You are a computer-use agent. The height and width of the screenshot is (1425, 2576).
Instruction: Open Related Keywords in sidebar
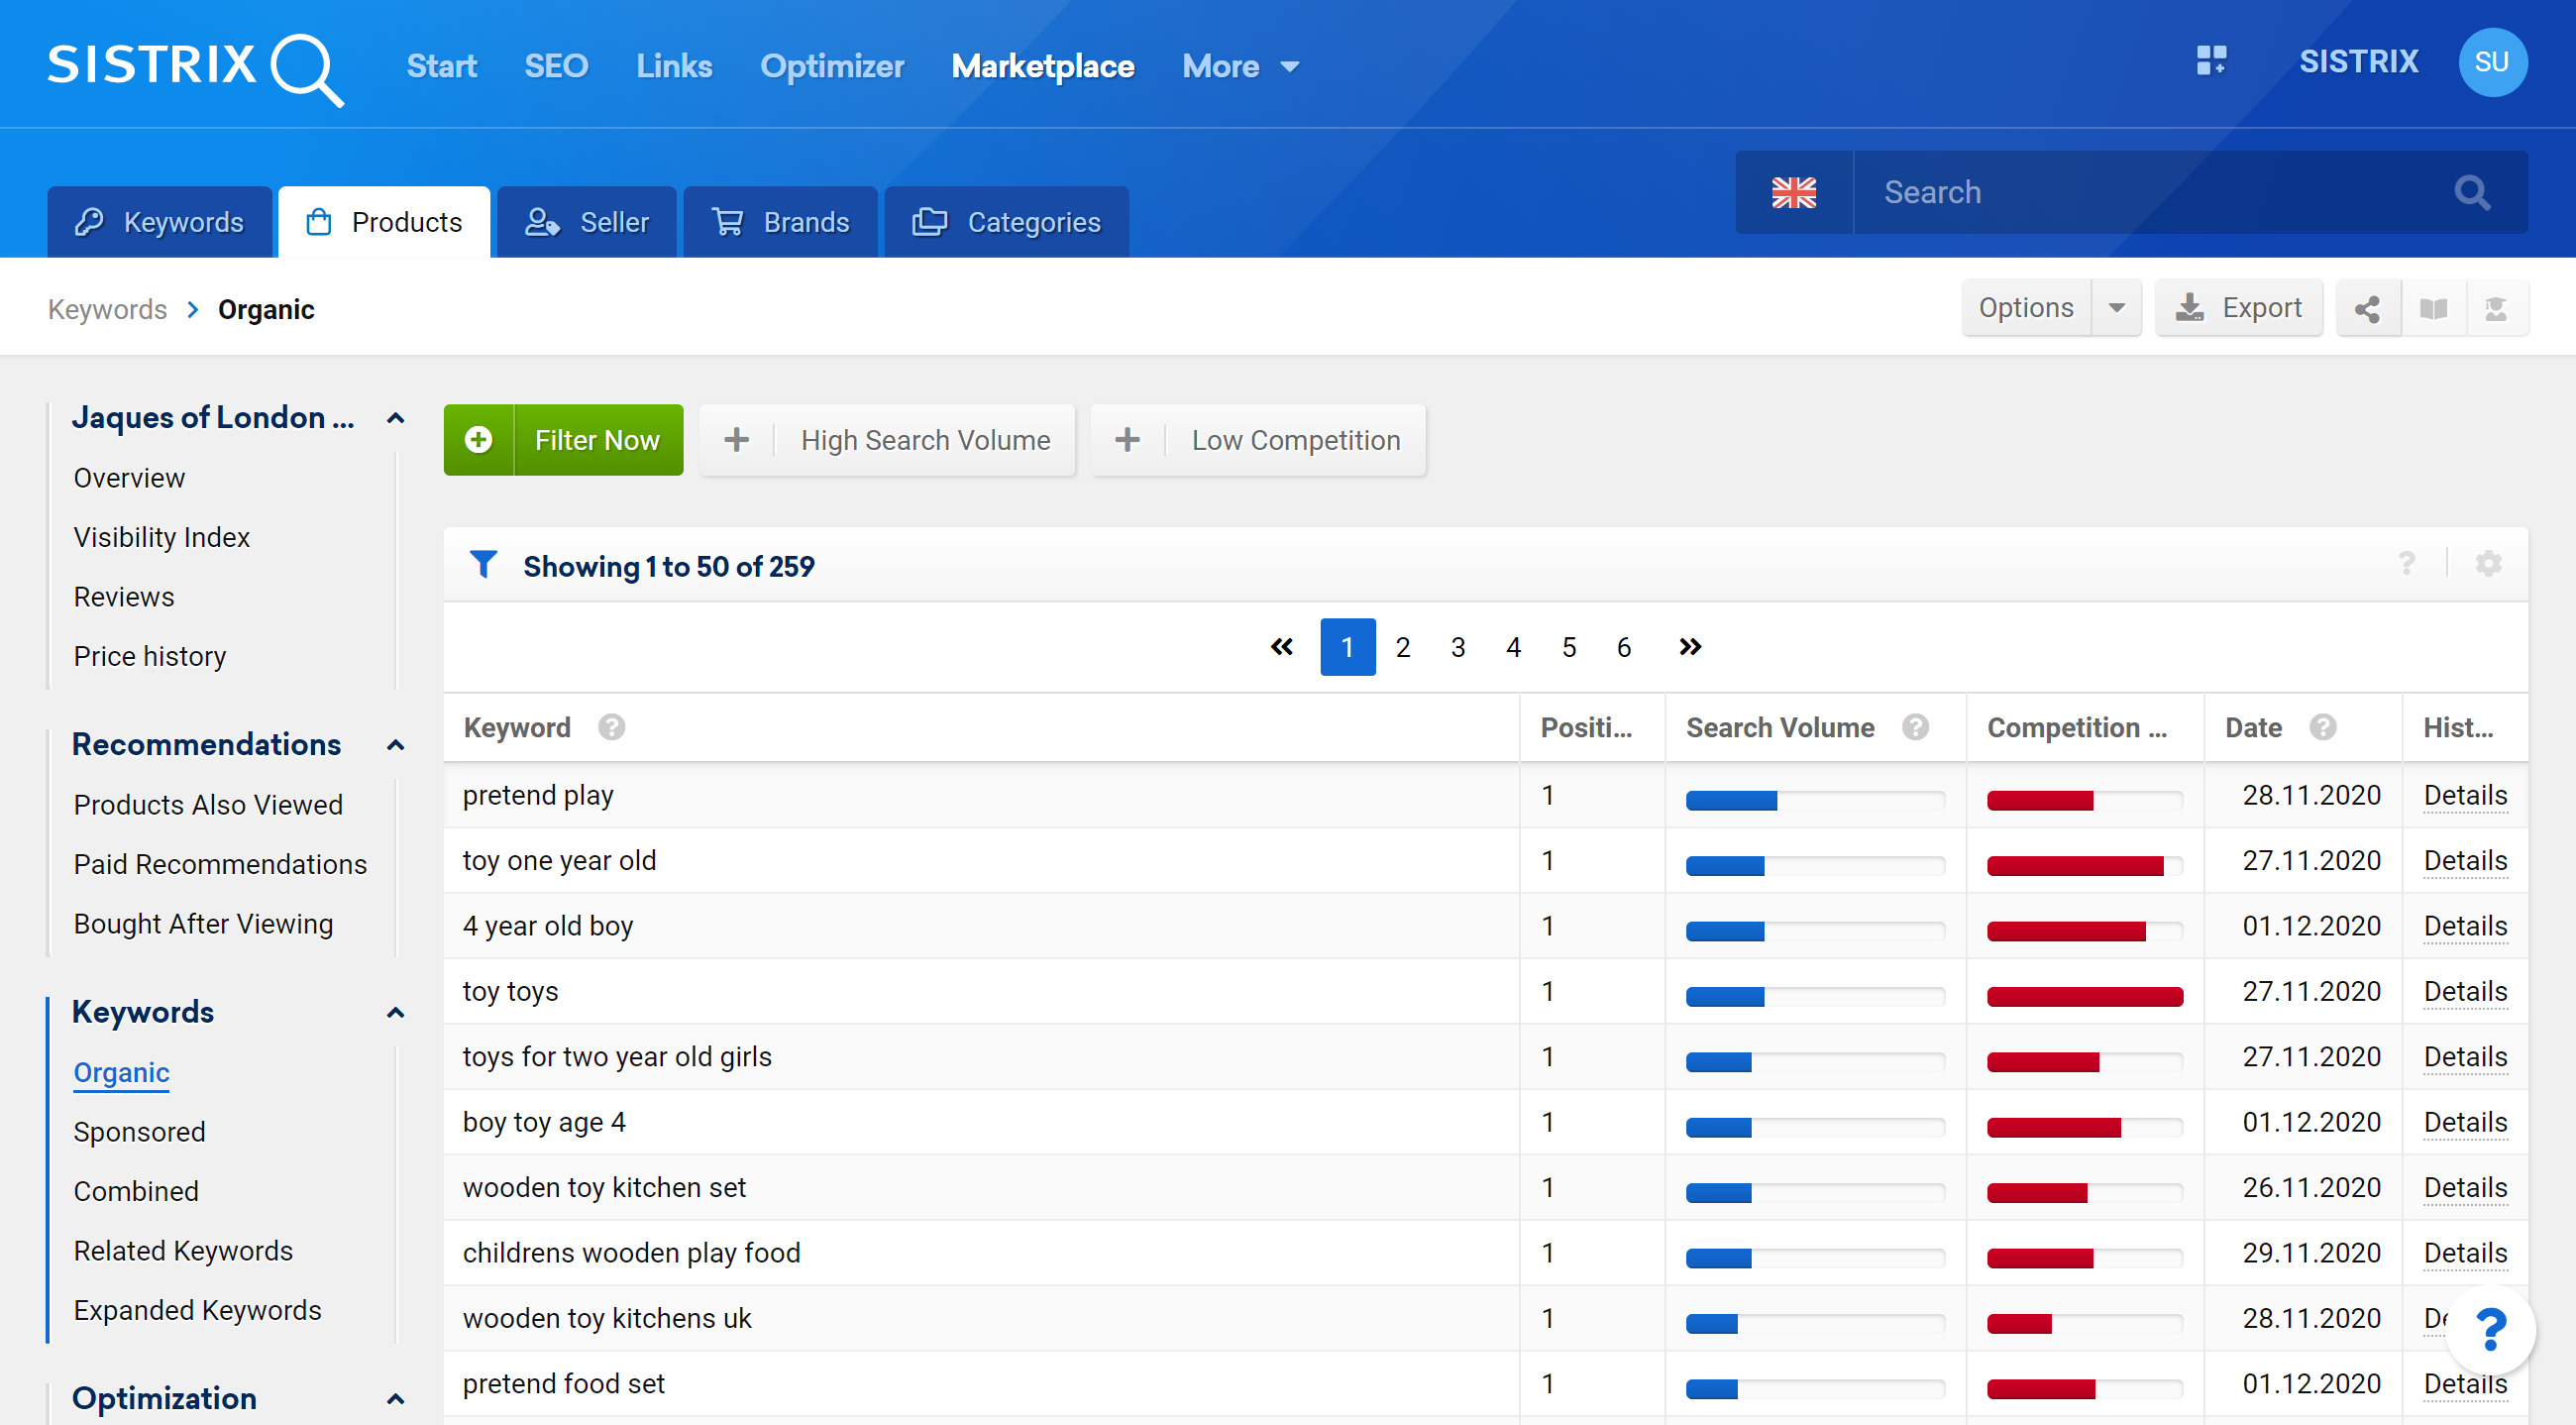pos(183,1251)
